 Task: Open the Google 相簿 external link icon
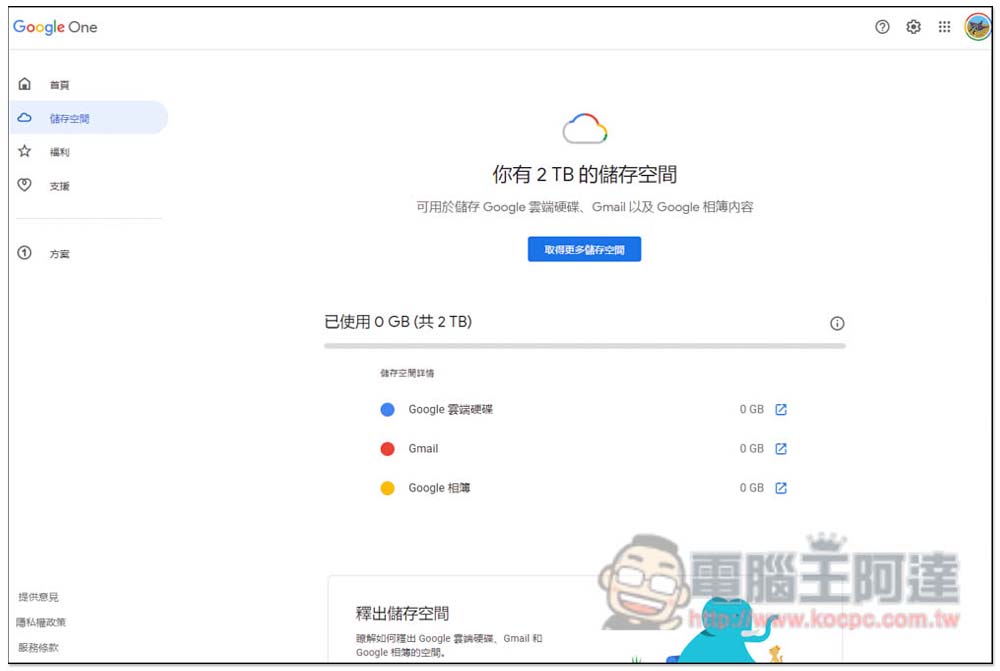click(781, 488)
